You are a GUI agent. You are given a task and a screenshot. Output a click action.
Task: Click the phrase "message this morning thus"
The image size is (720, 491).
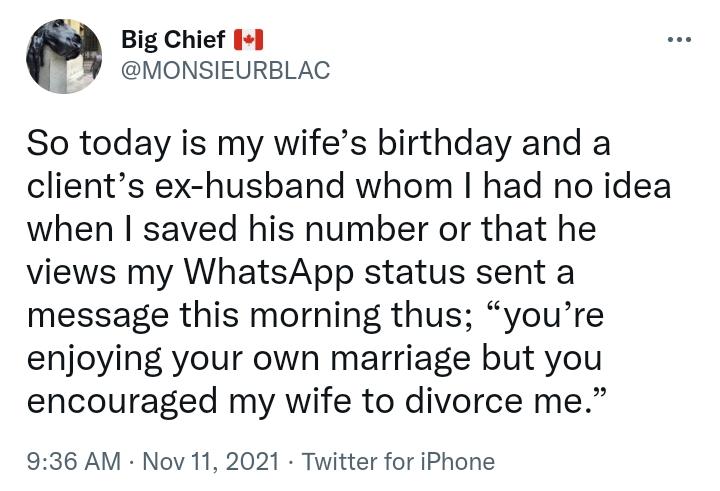click(248, 316)
